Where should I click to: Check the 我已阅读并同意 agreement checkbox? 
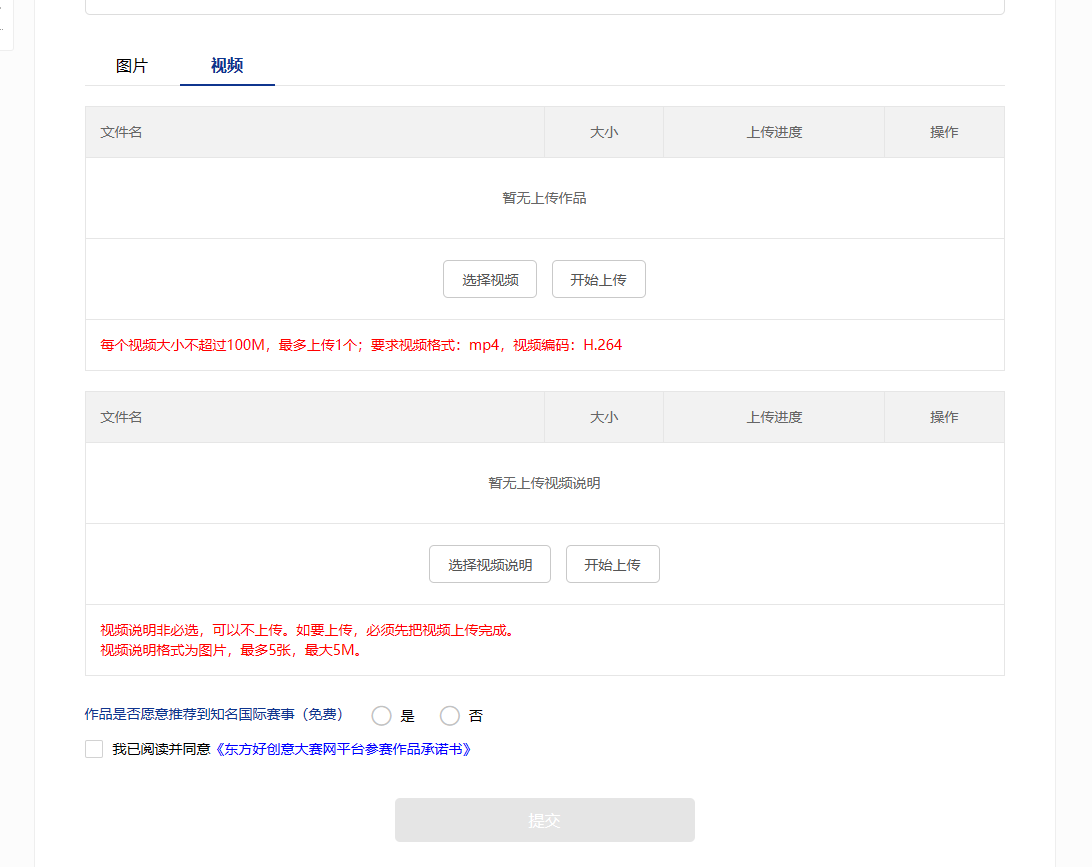point(94,748)
